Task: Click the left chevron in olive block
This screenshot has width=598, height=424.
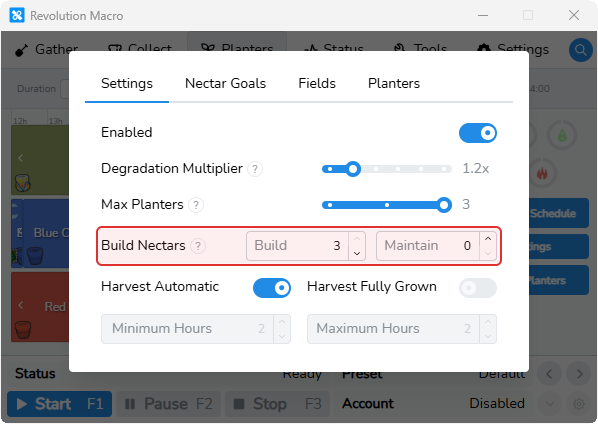Action: pyautogui.click(x=21, y=158)
